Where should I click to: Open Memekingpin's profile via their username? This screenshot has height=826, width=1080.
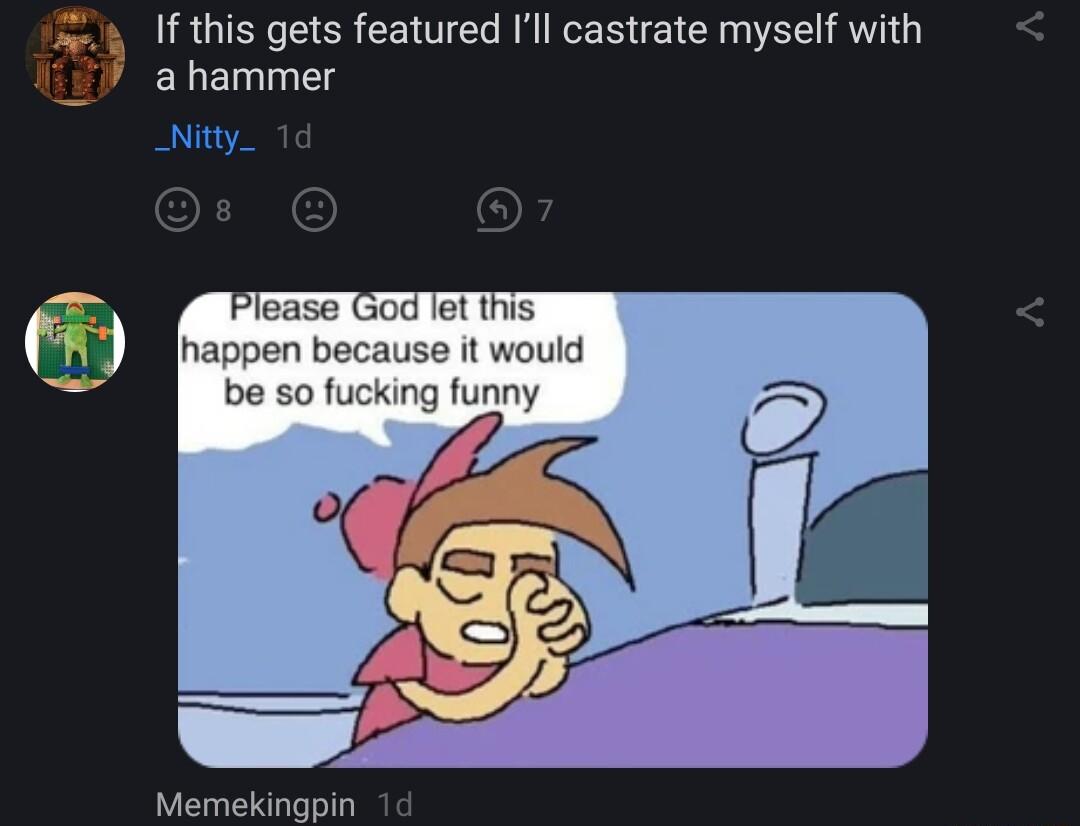coord(253,803)
